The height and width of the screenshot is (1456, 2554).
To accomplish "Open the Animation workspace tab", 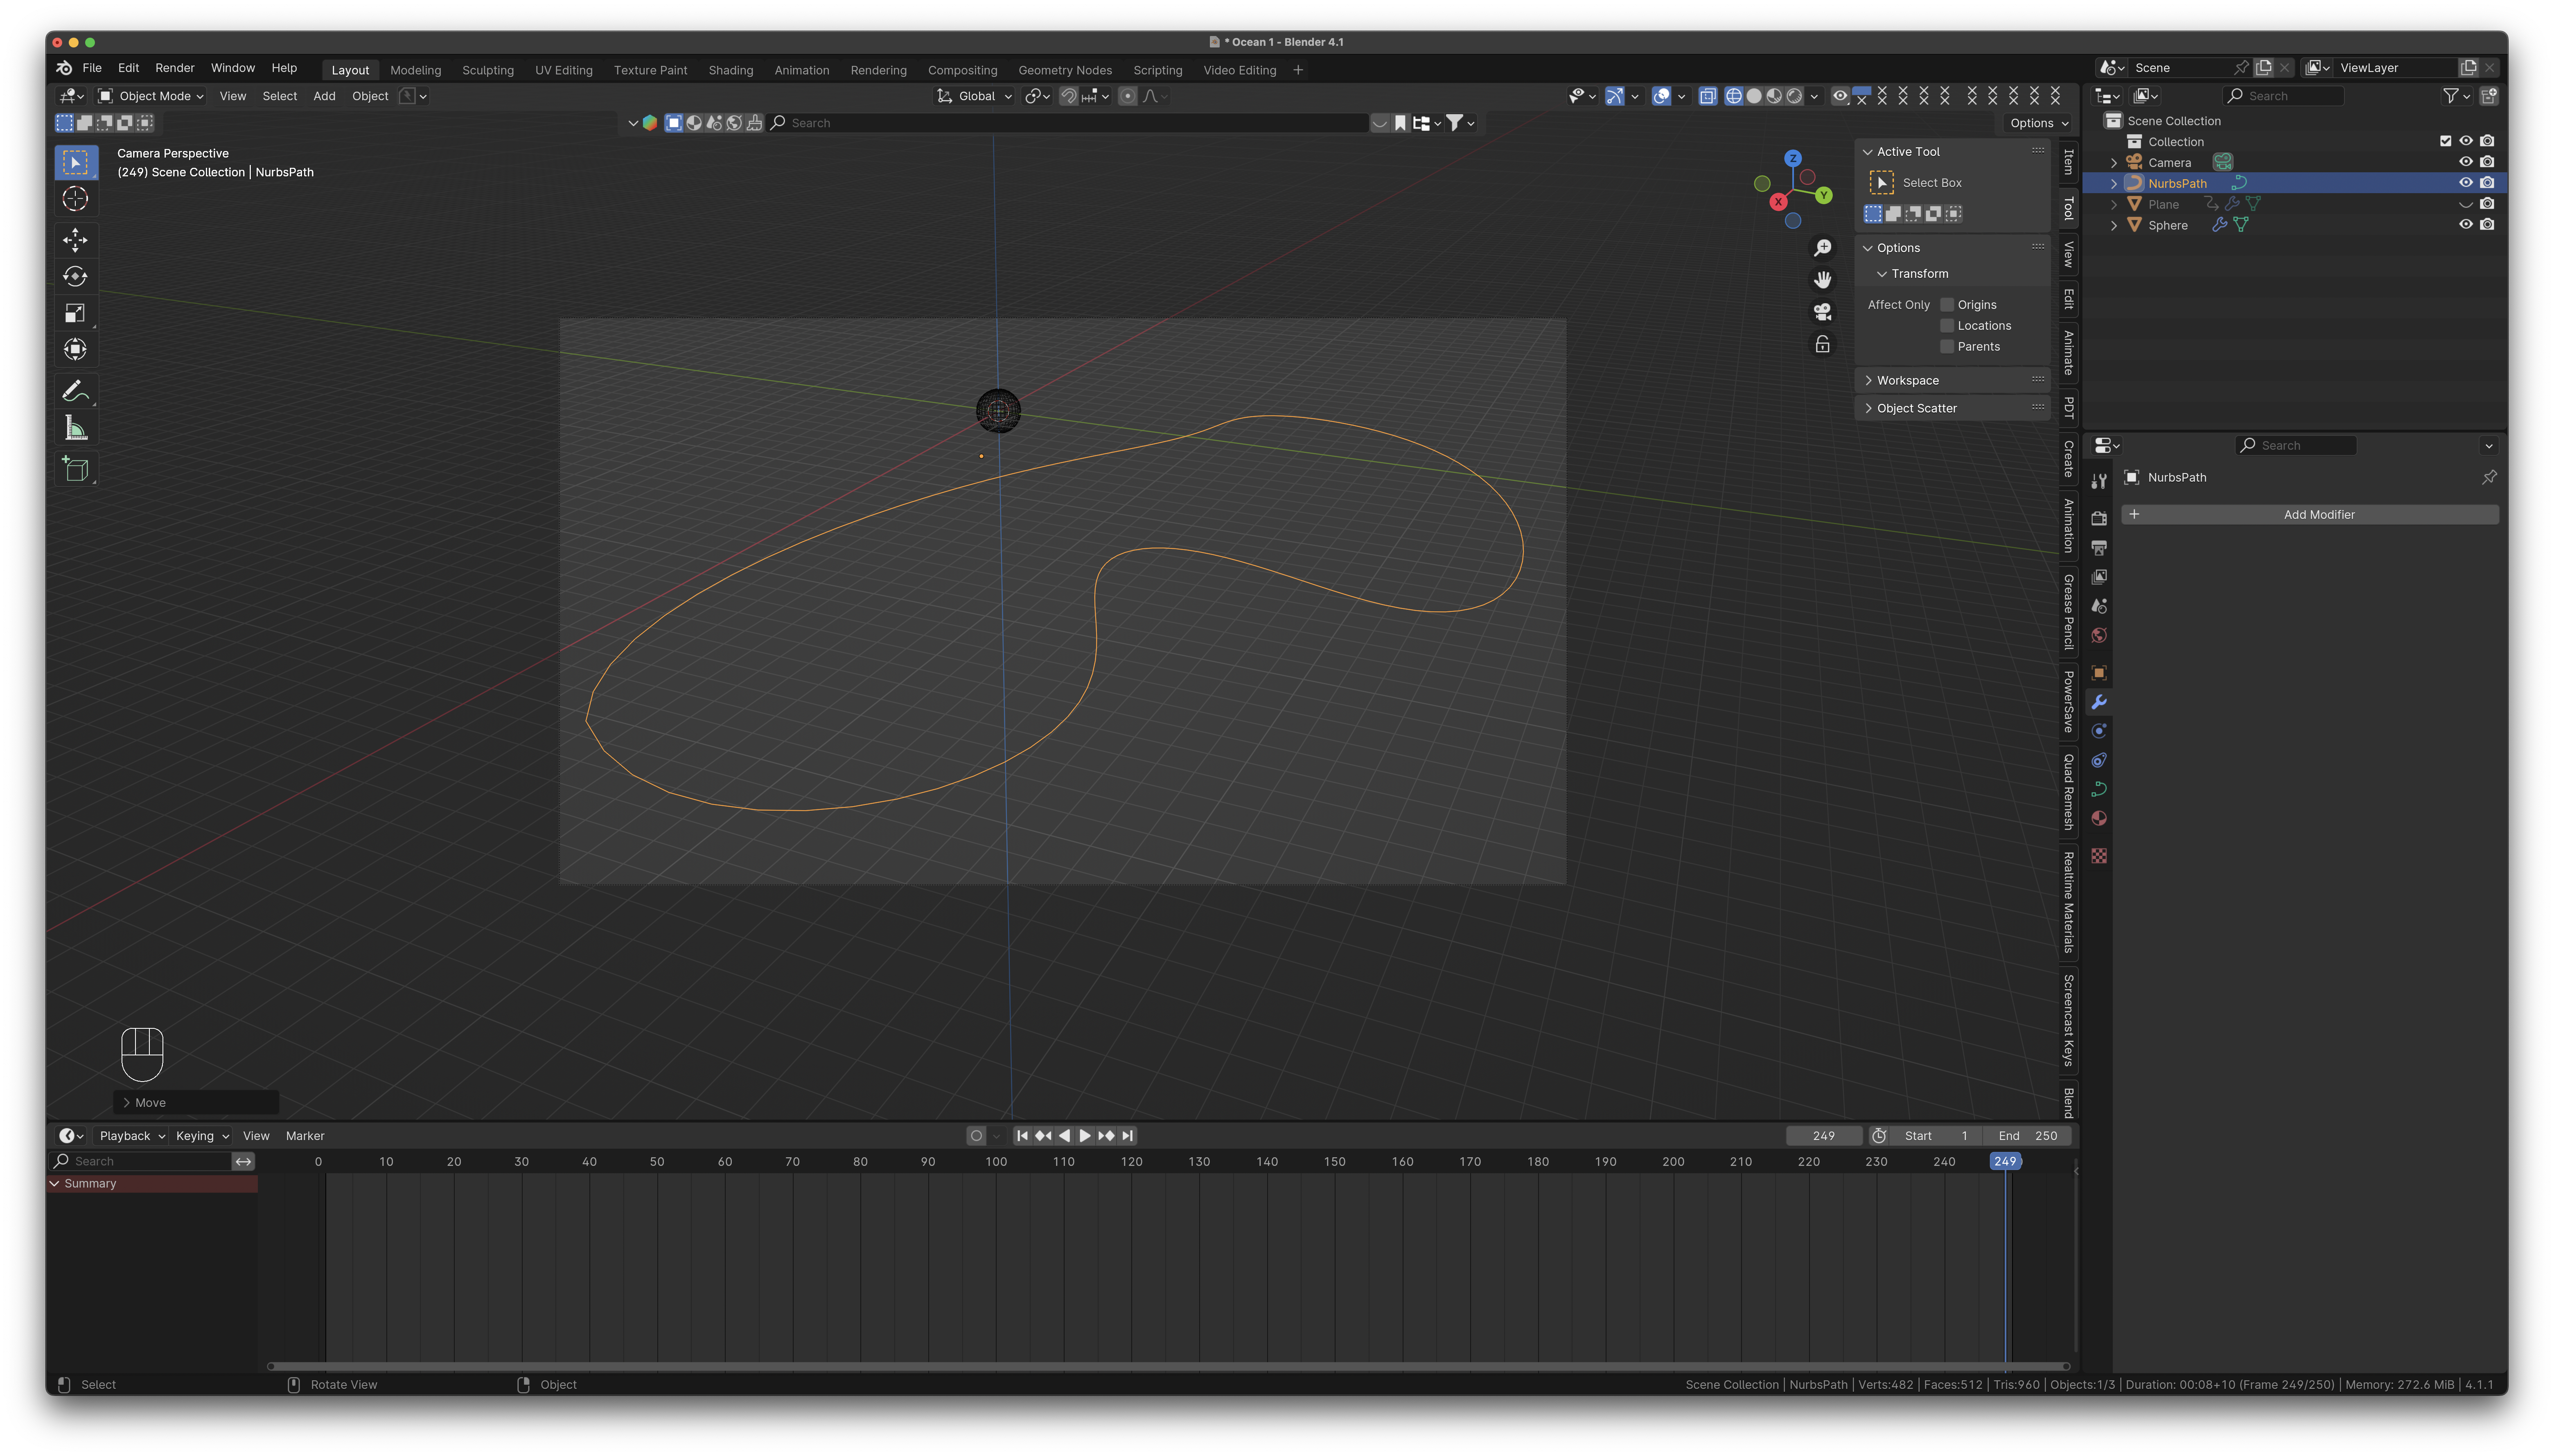I will coord(802,70).
